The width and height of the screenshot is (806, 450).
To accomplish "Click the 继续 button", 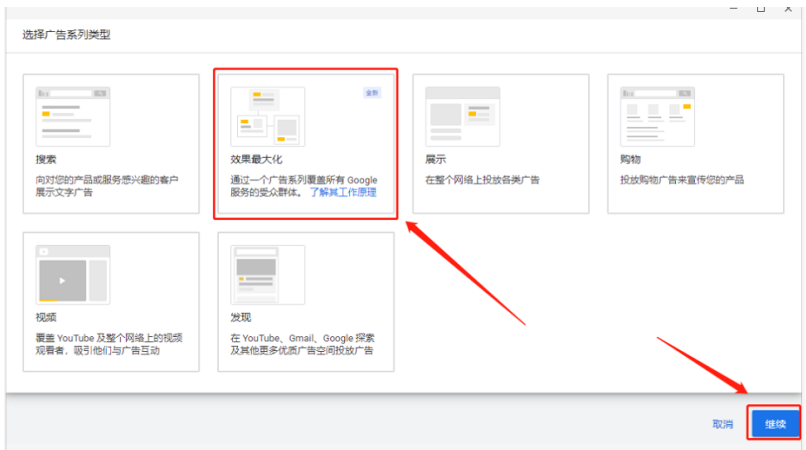I will 775,424.
